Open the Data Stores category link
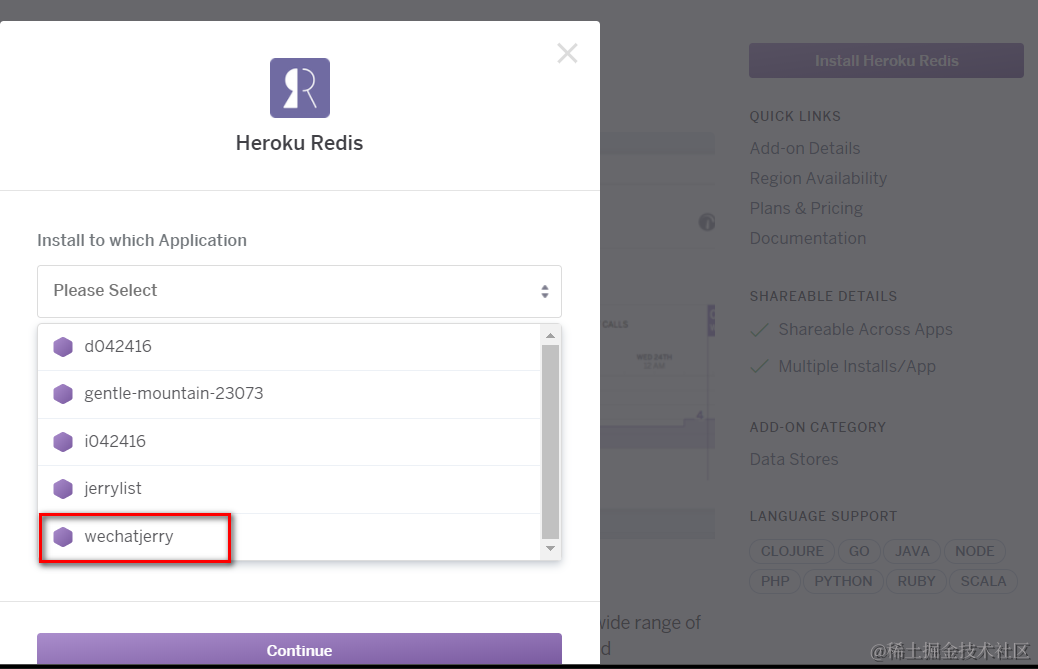Image resolution: width=1038 pixels, height=669 pixels. 794,459
